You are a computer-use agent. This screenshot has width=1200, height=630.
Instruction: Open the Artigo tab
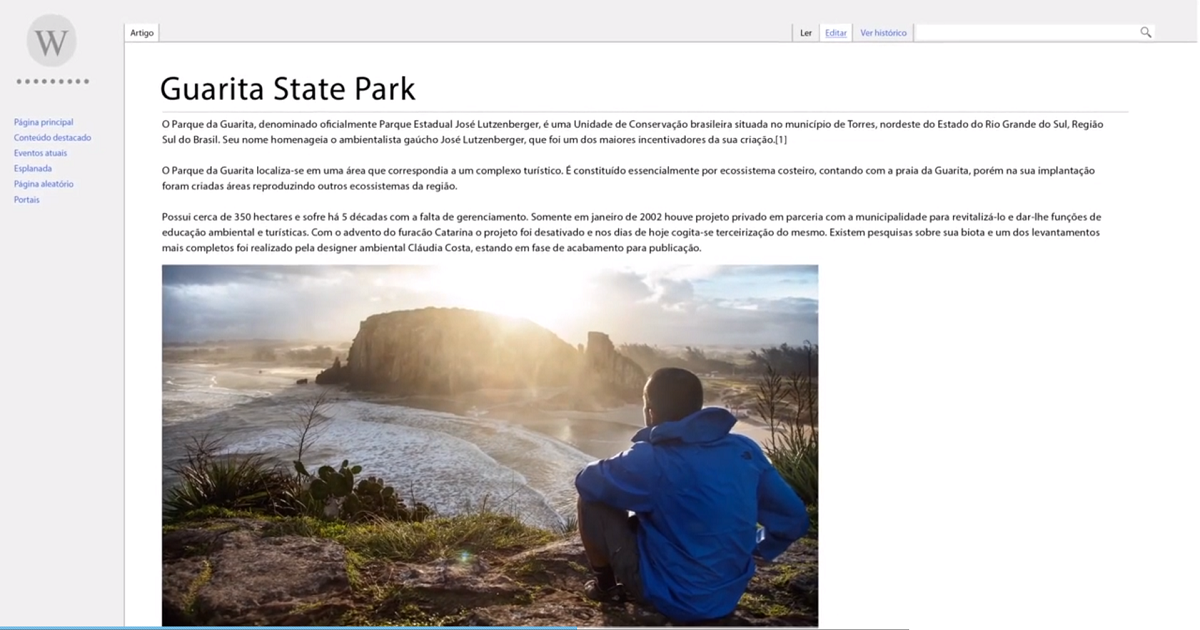142,33
